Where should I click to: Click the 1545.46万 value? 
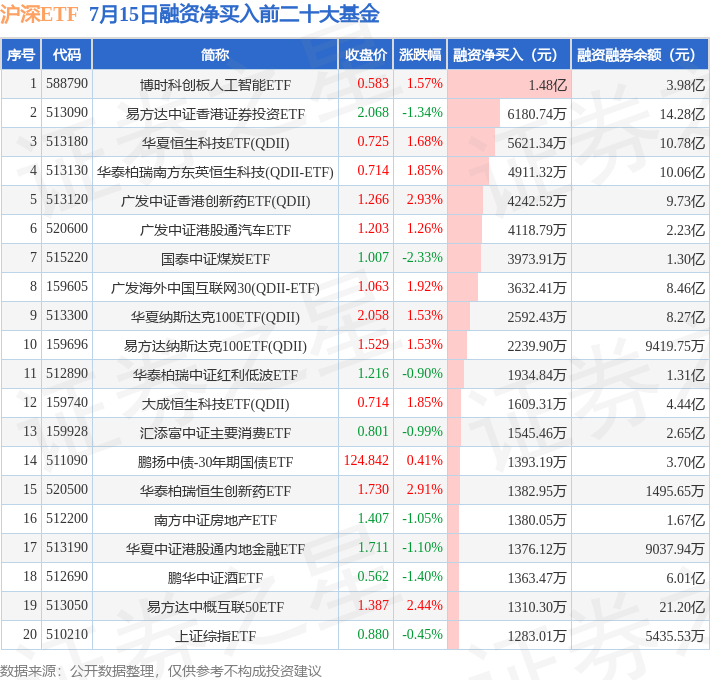(537, 432)
